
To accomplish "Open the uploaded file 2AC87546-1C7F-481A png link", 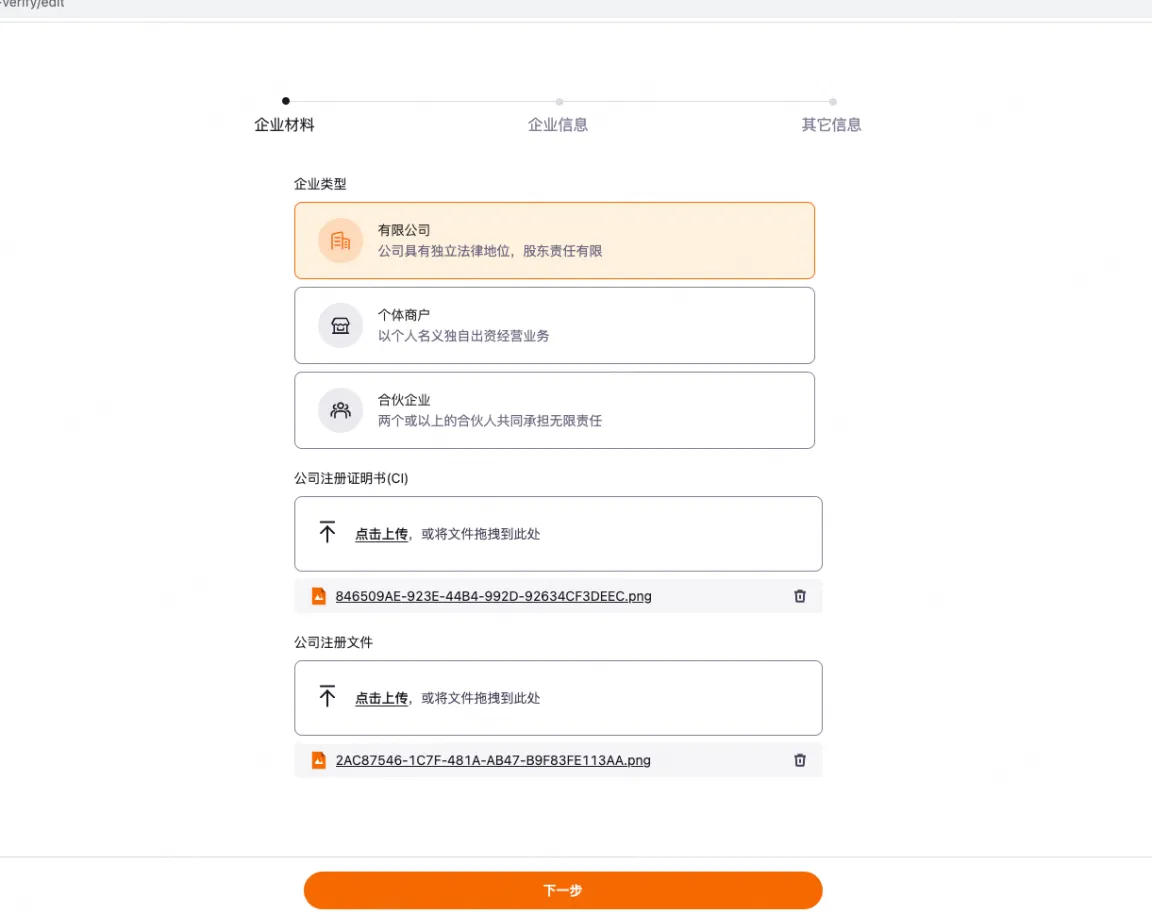I will 493,760.
